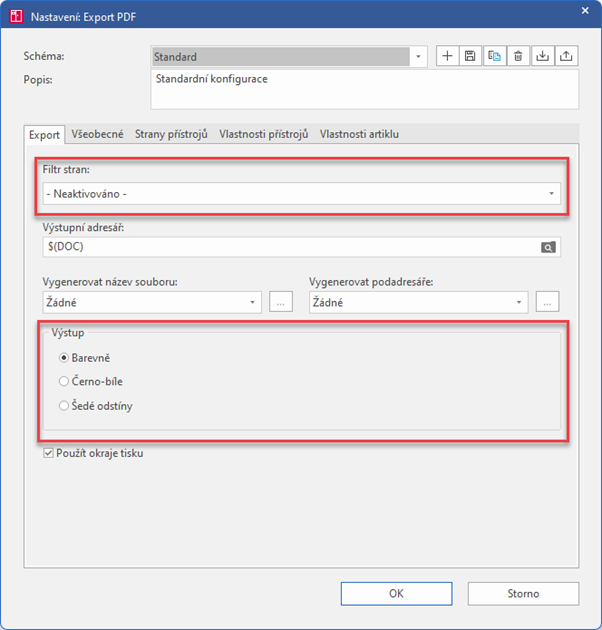
Task: Copy the scheme using the duplicate icon
Action: click(x=494, y=57)
